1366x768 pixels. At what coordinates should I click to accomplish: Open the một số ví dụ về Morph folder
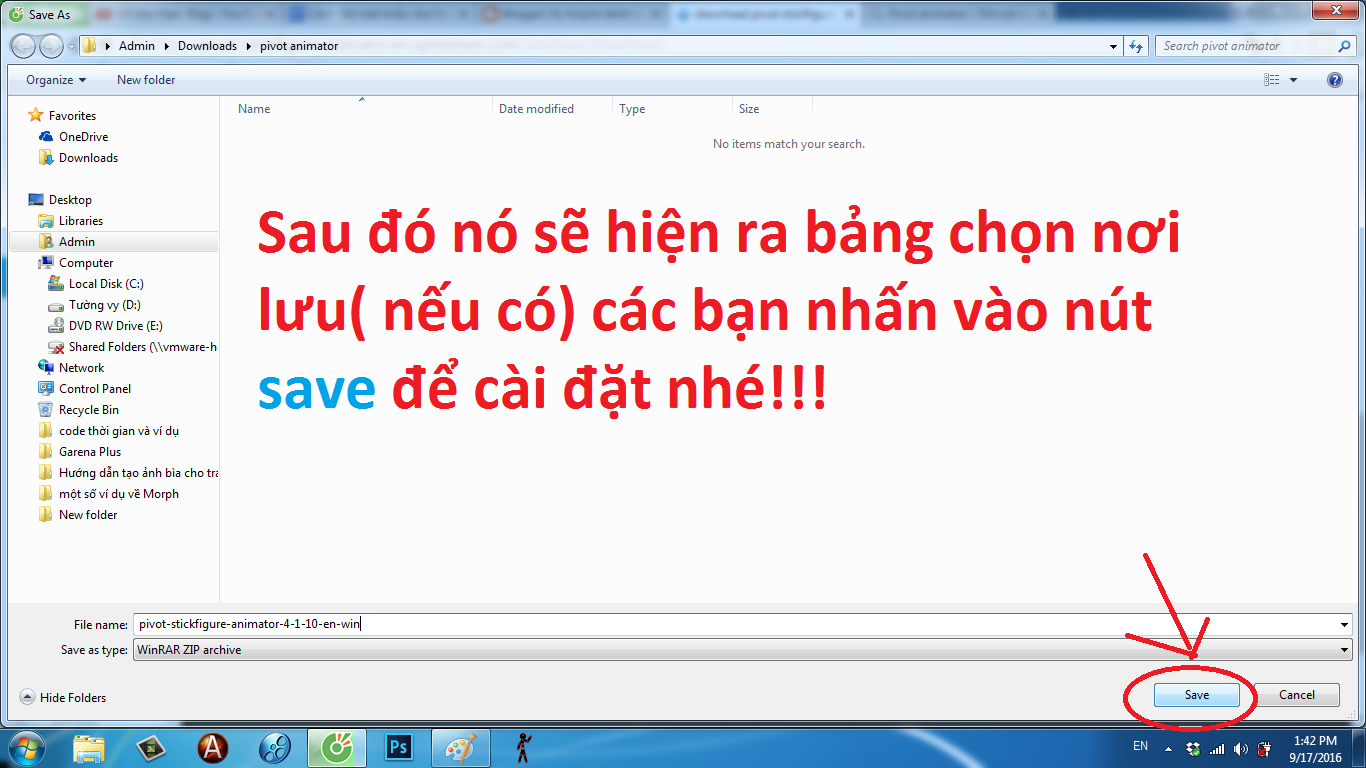point(118,494)
